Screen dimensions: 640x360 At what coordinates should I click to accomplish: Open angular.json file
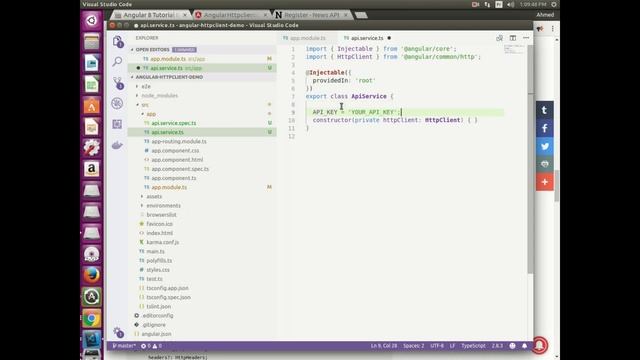pos(156,334)
